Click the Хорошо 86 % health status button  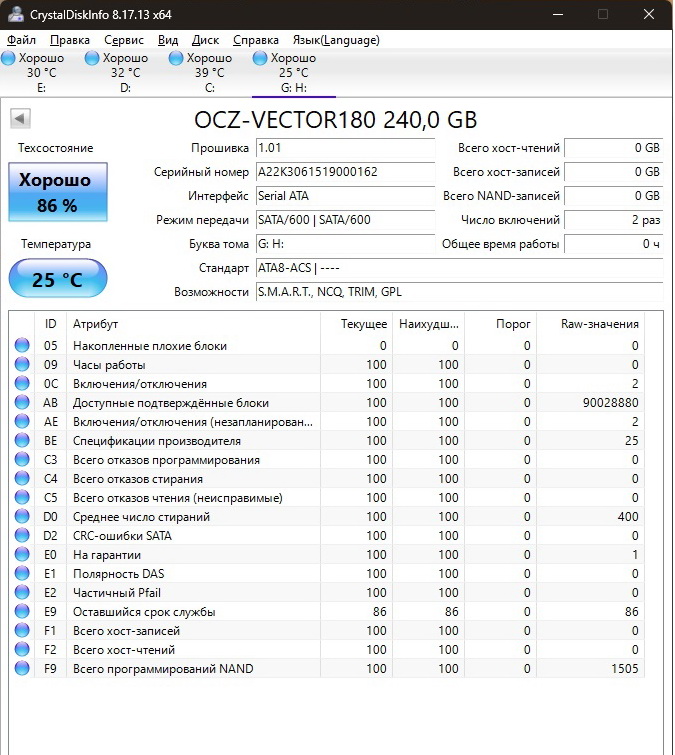[x=58, y=192]
